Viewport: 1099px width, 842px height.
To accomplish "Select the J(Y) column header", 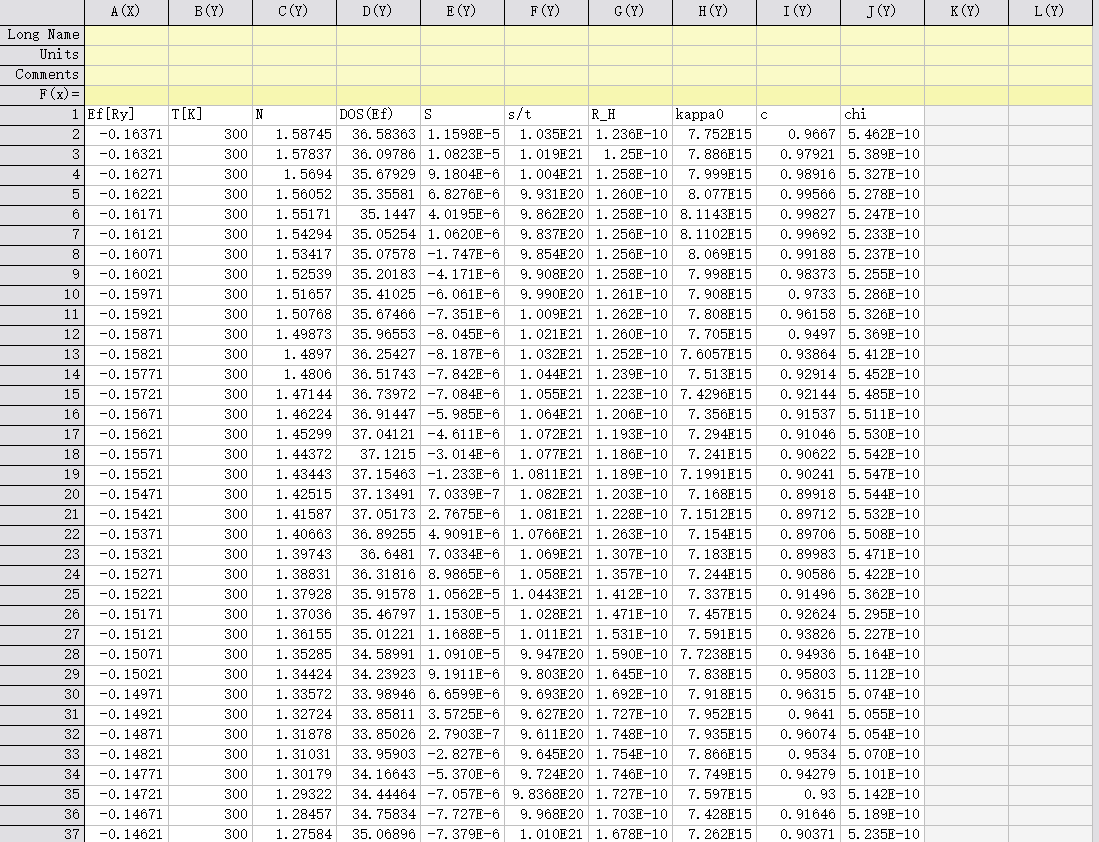I will (x=882, y=11).
